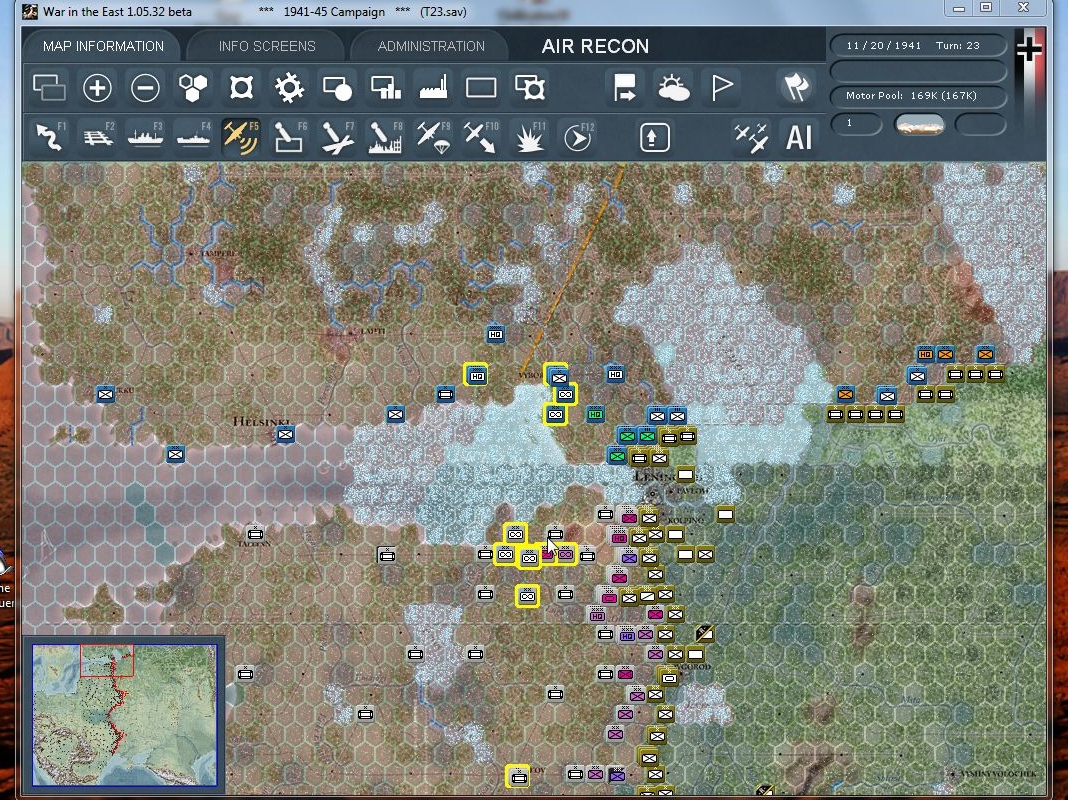Click the AI button

click(x=798, y=137)
